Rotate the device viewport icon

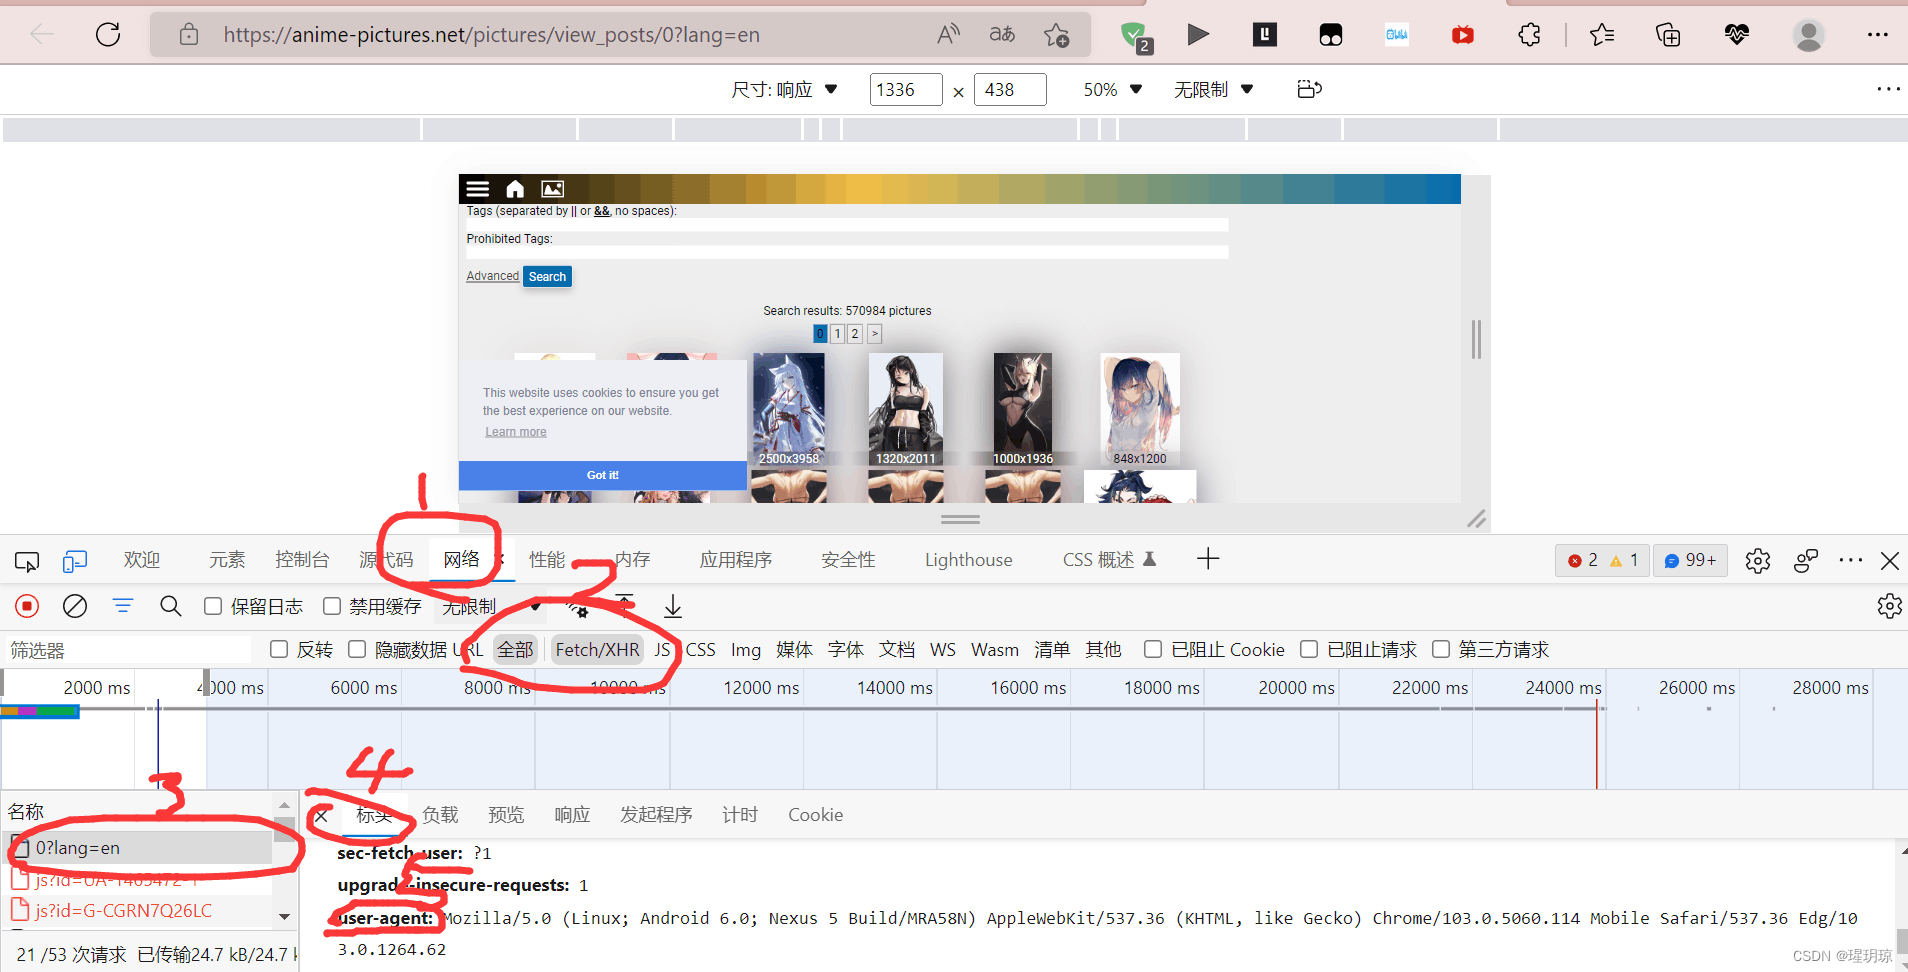click(1309, 89)
